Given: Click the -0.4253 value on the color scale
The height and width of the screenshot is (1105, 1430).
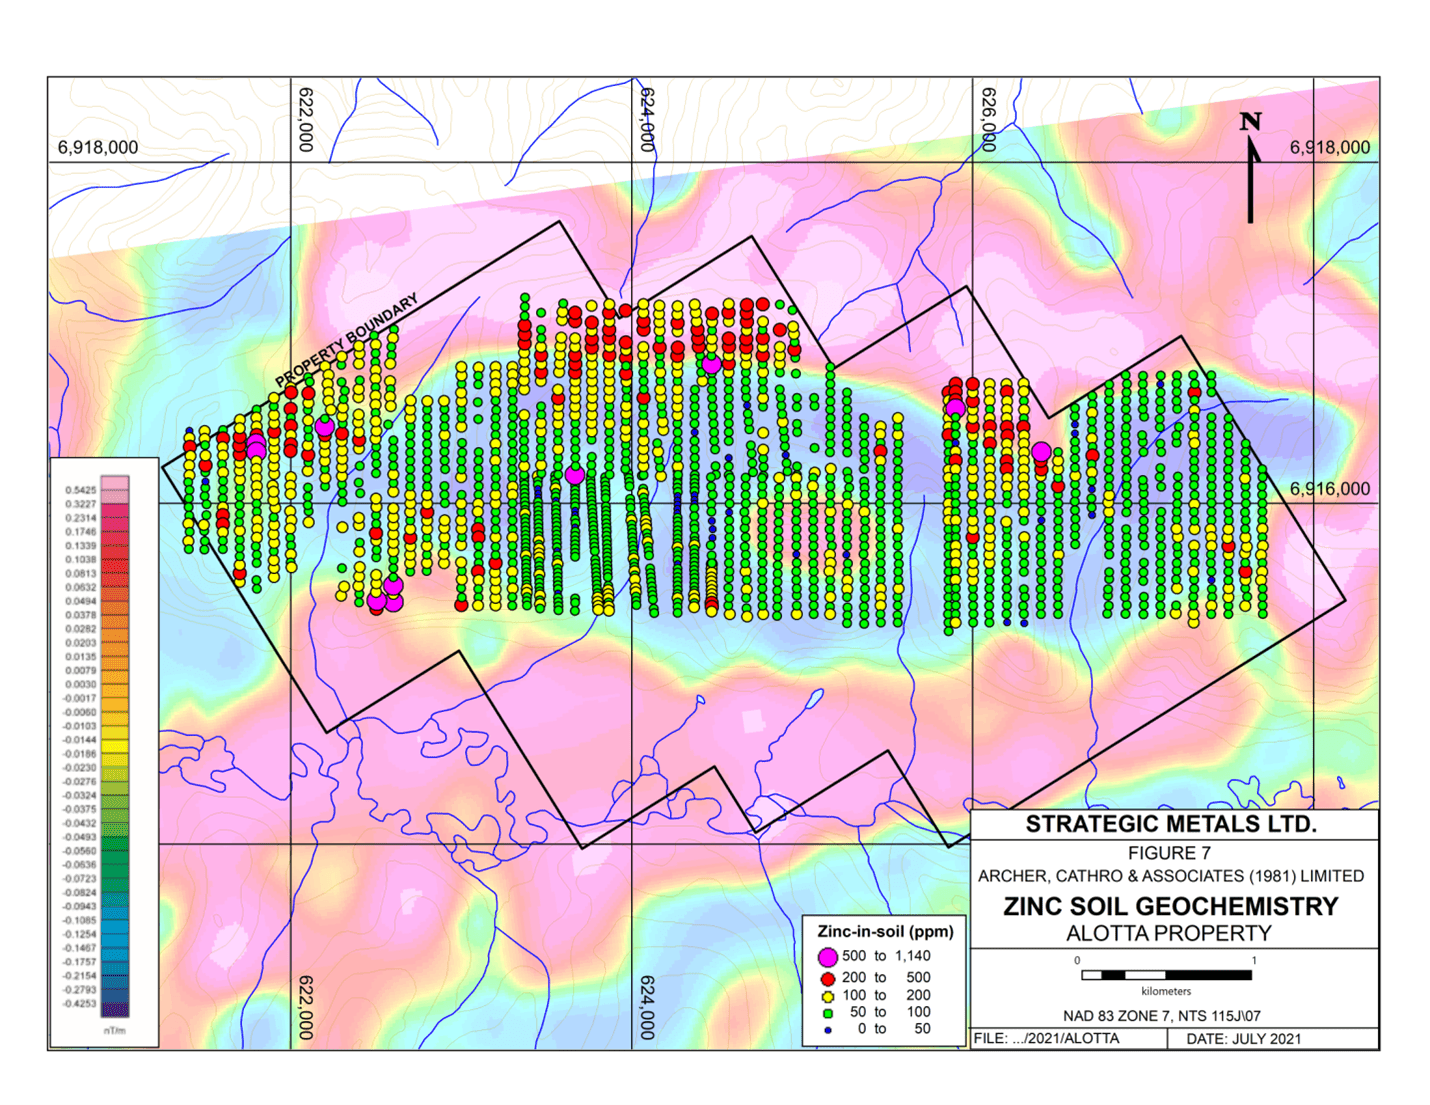Looking at the screenshot, I should (80, 1003).
